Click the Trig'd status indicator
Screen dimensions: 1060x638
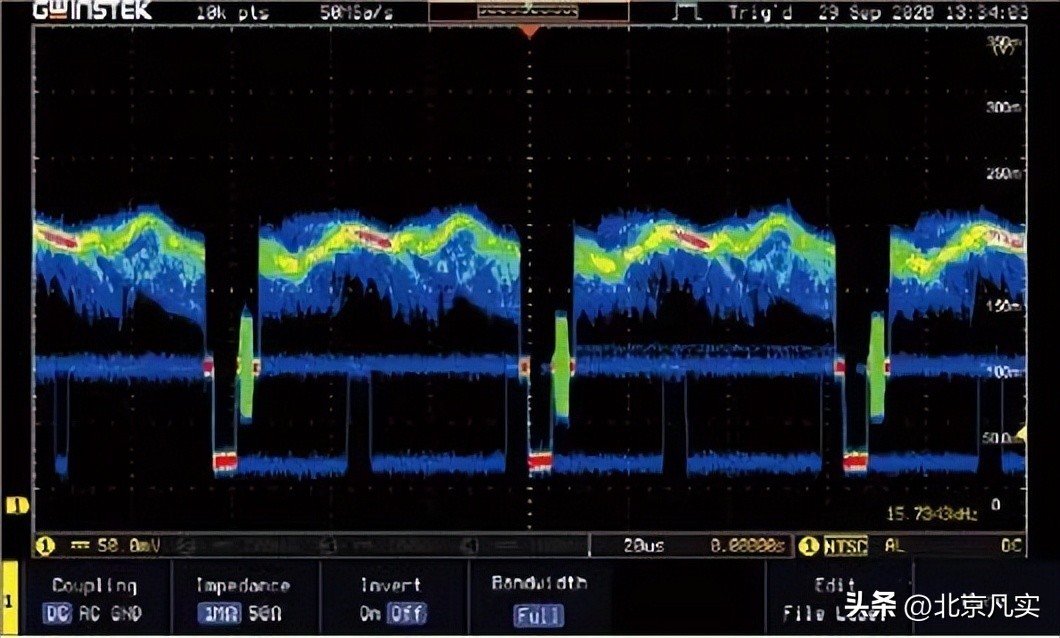(x=761, y=12)
